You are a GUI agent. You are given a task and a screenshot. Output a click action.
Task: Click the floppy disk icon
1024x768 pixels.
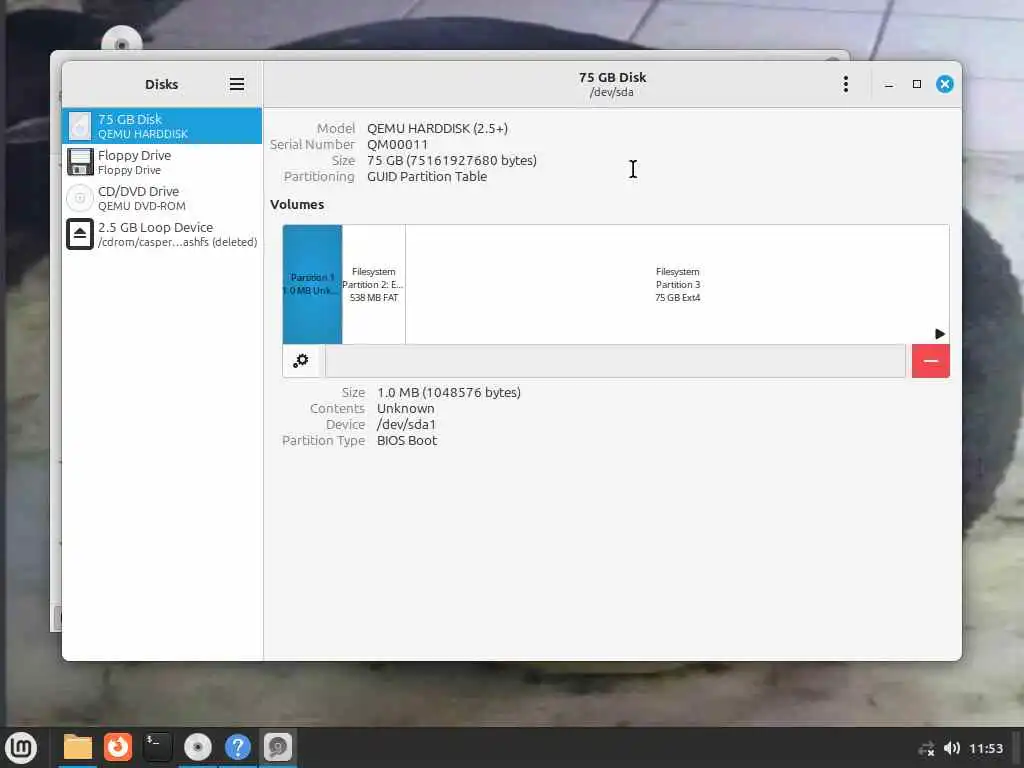[80, 162]
